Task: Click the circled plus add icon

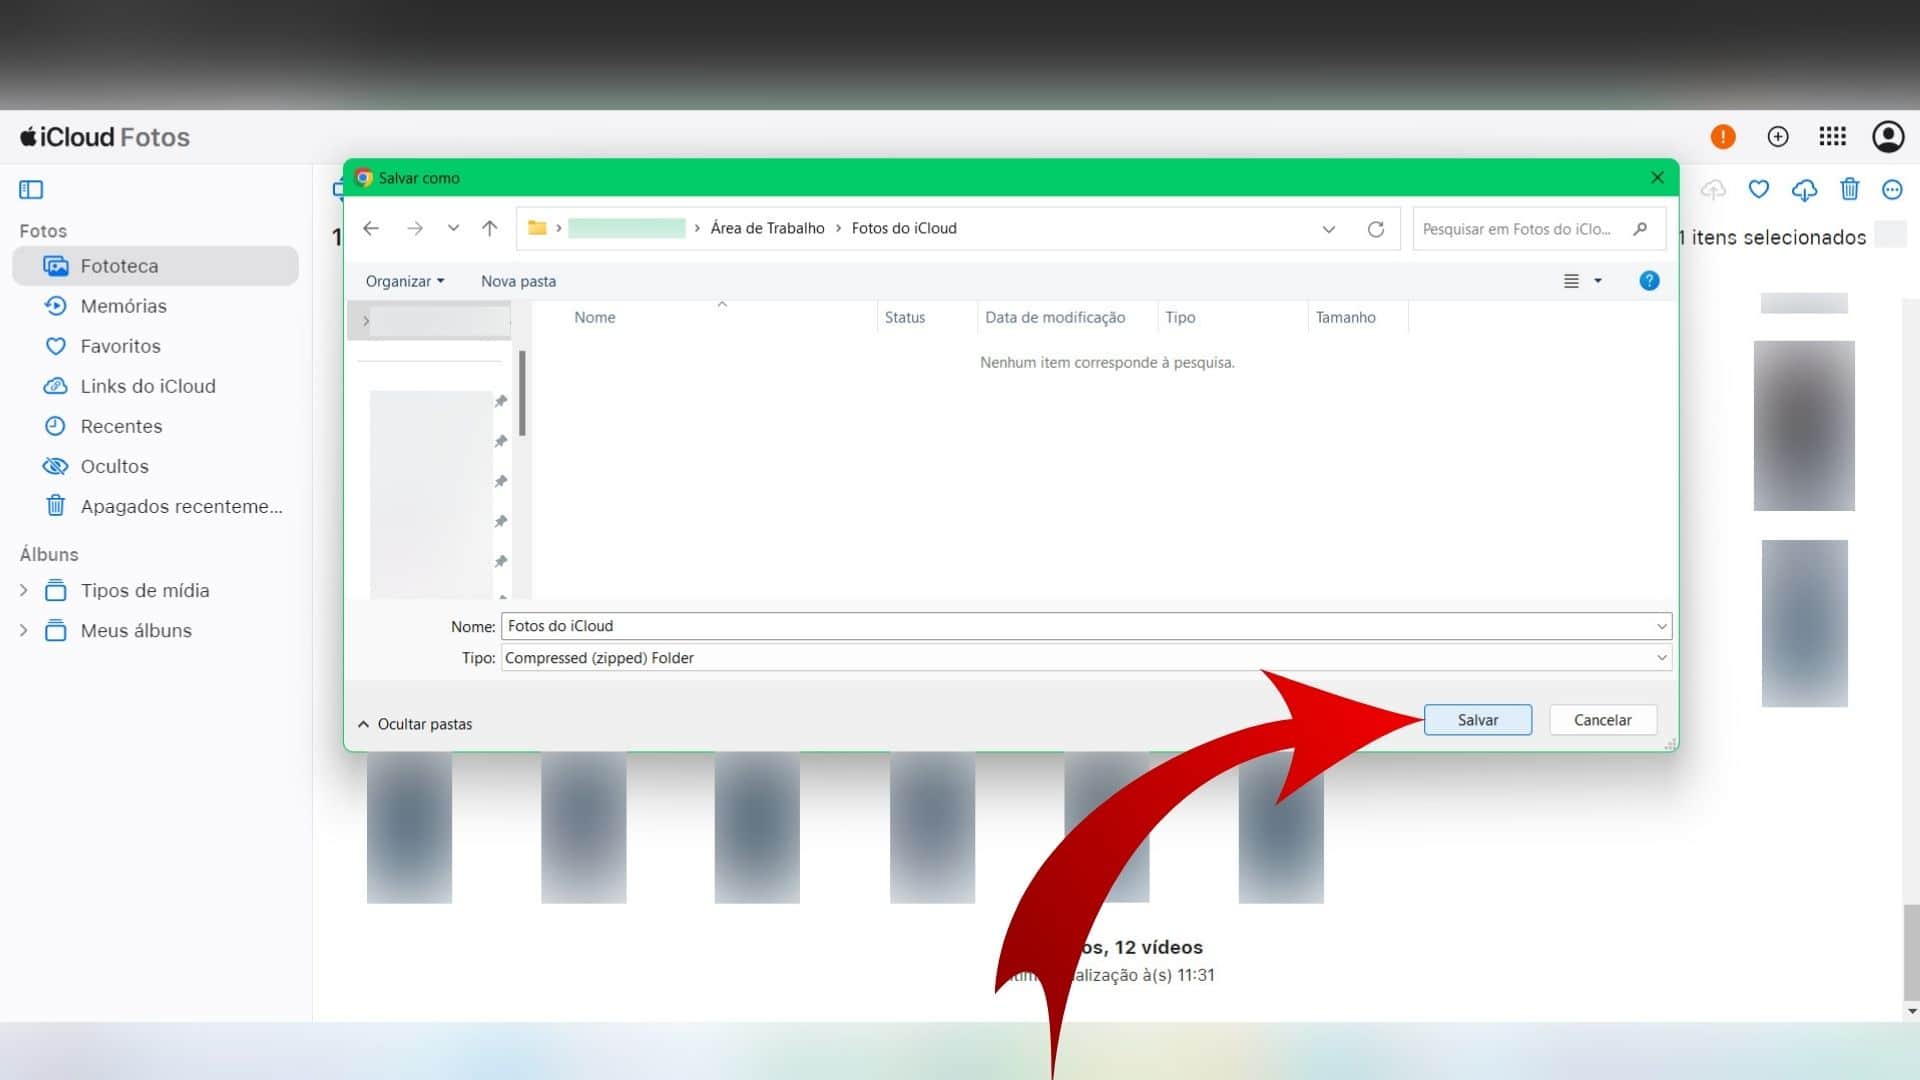Action: click(1778, 137)
